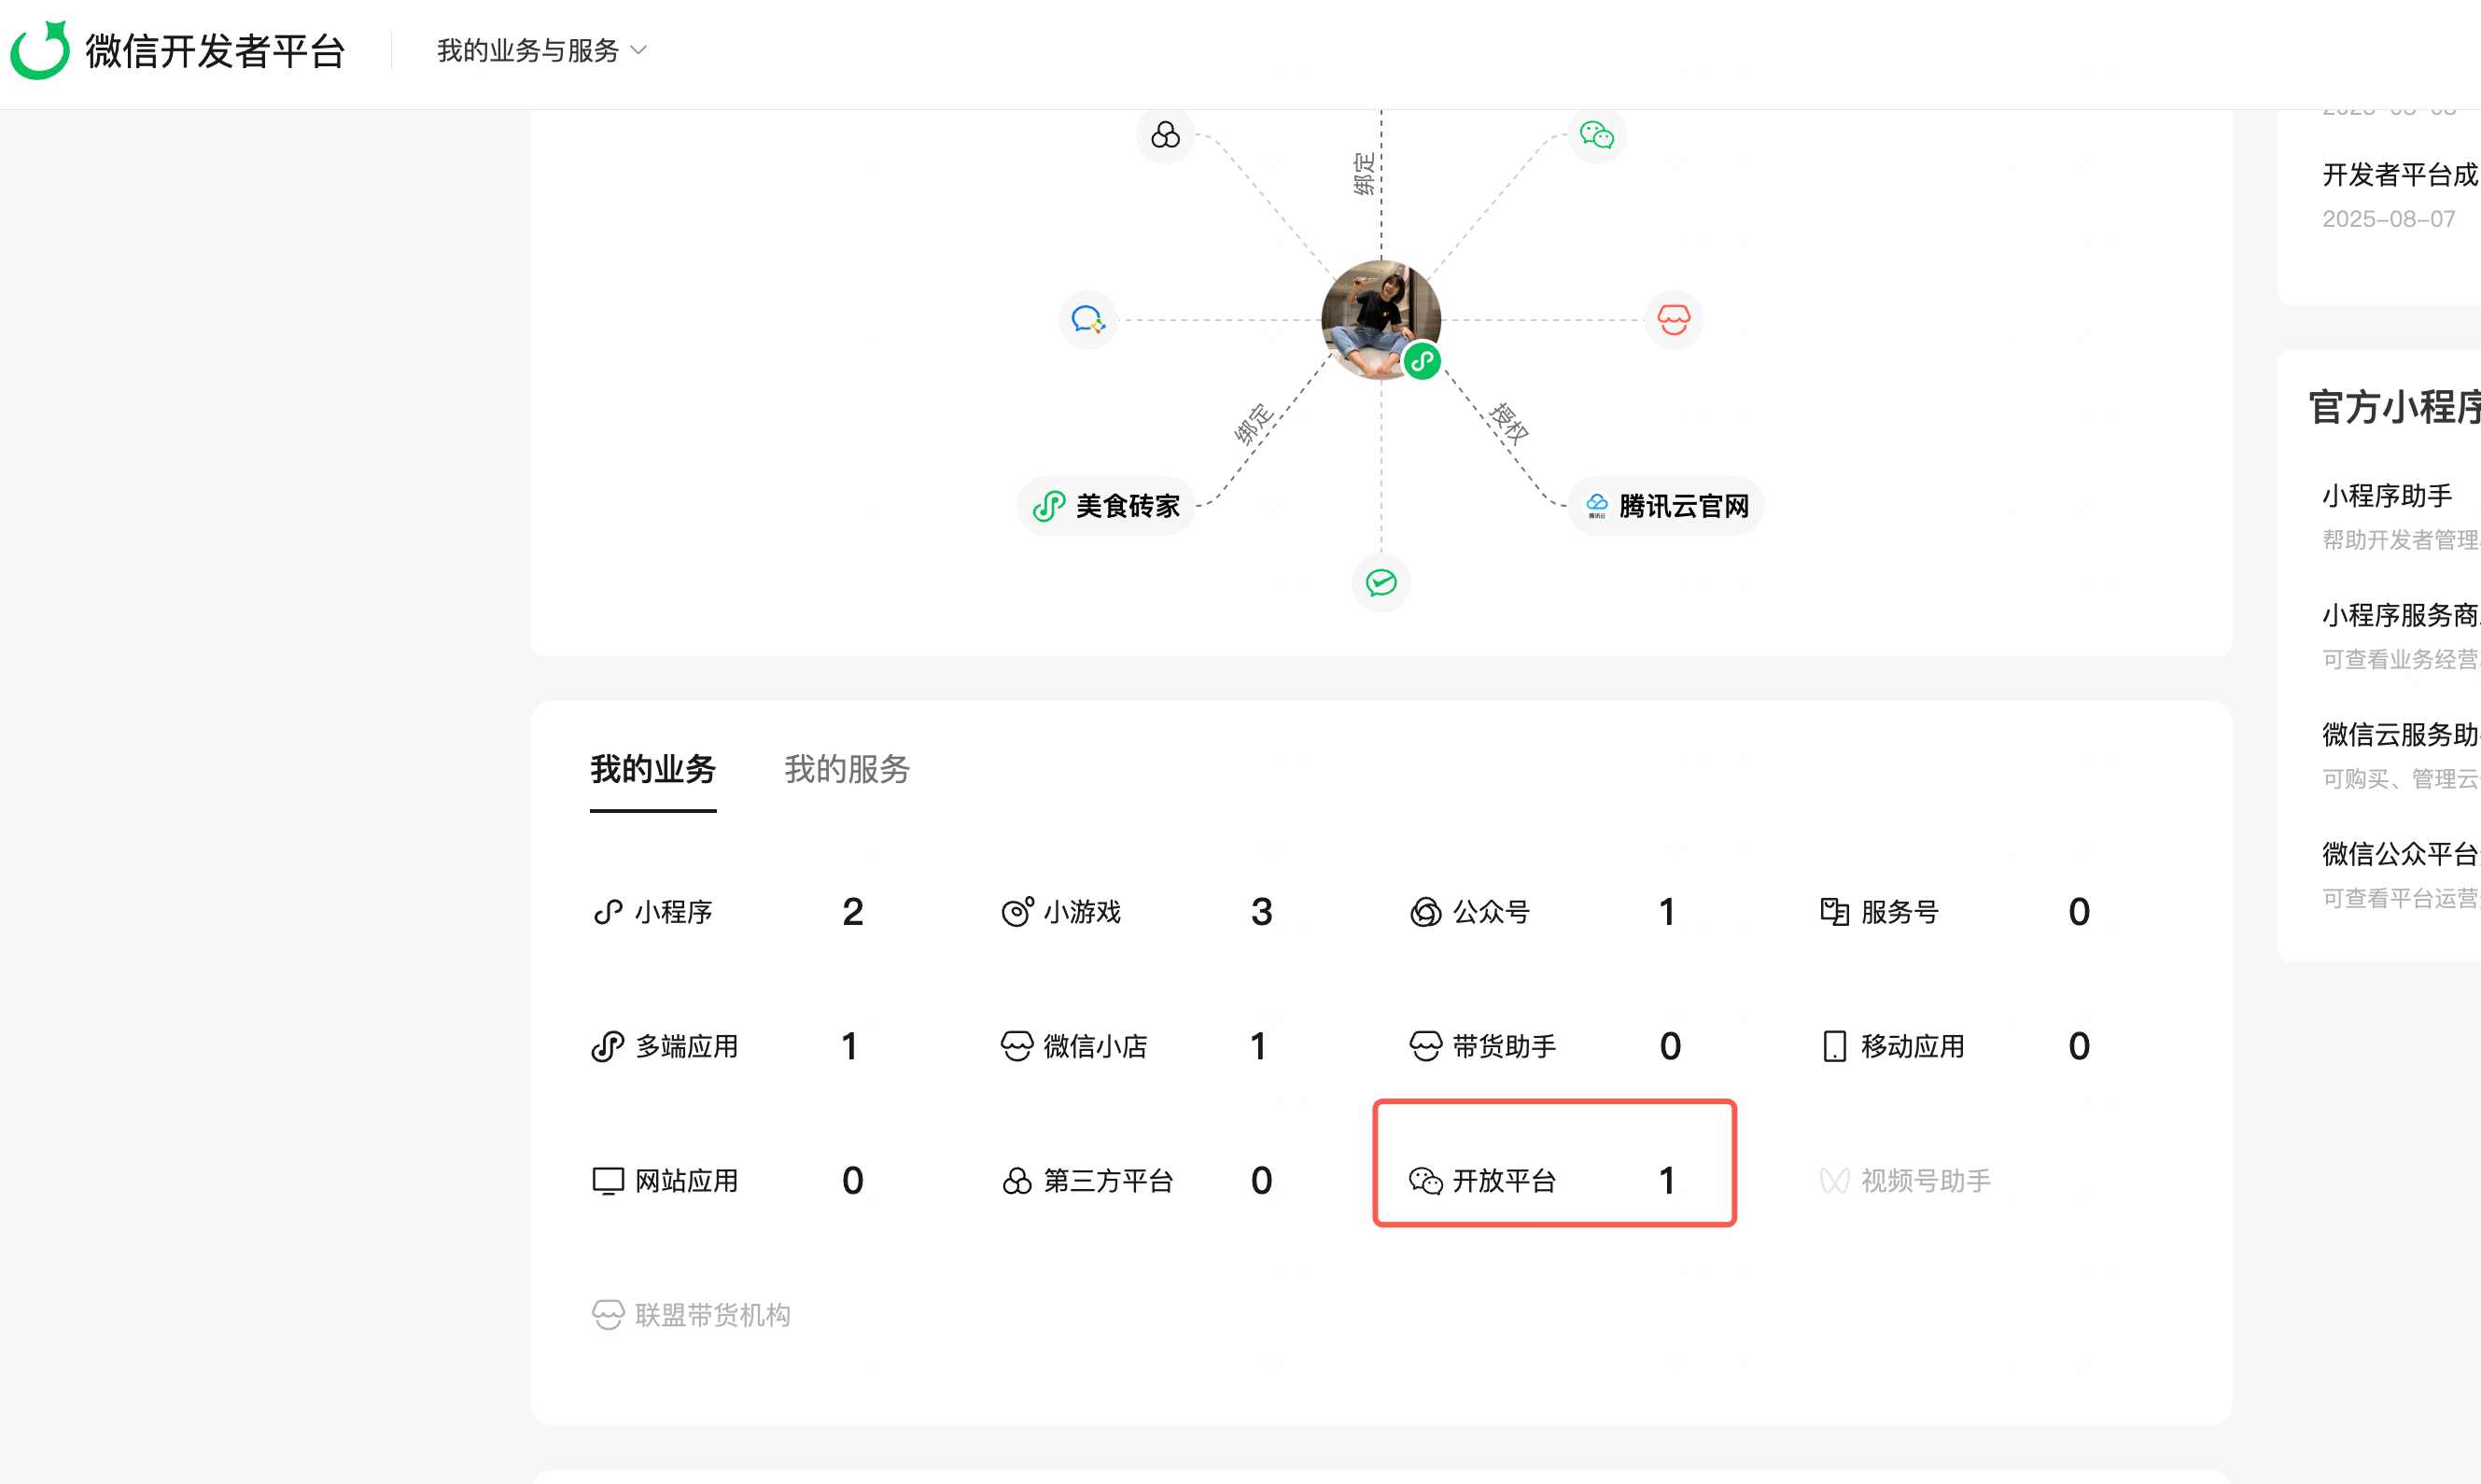Click the green checkmark bubble node
Viewport: 2481px width, 1484px height.
pyautogui.click(x=1381, y=582)
